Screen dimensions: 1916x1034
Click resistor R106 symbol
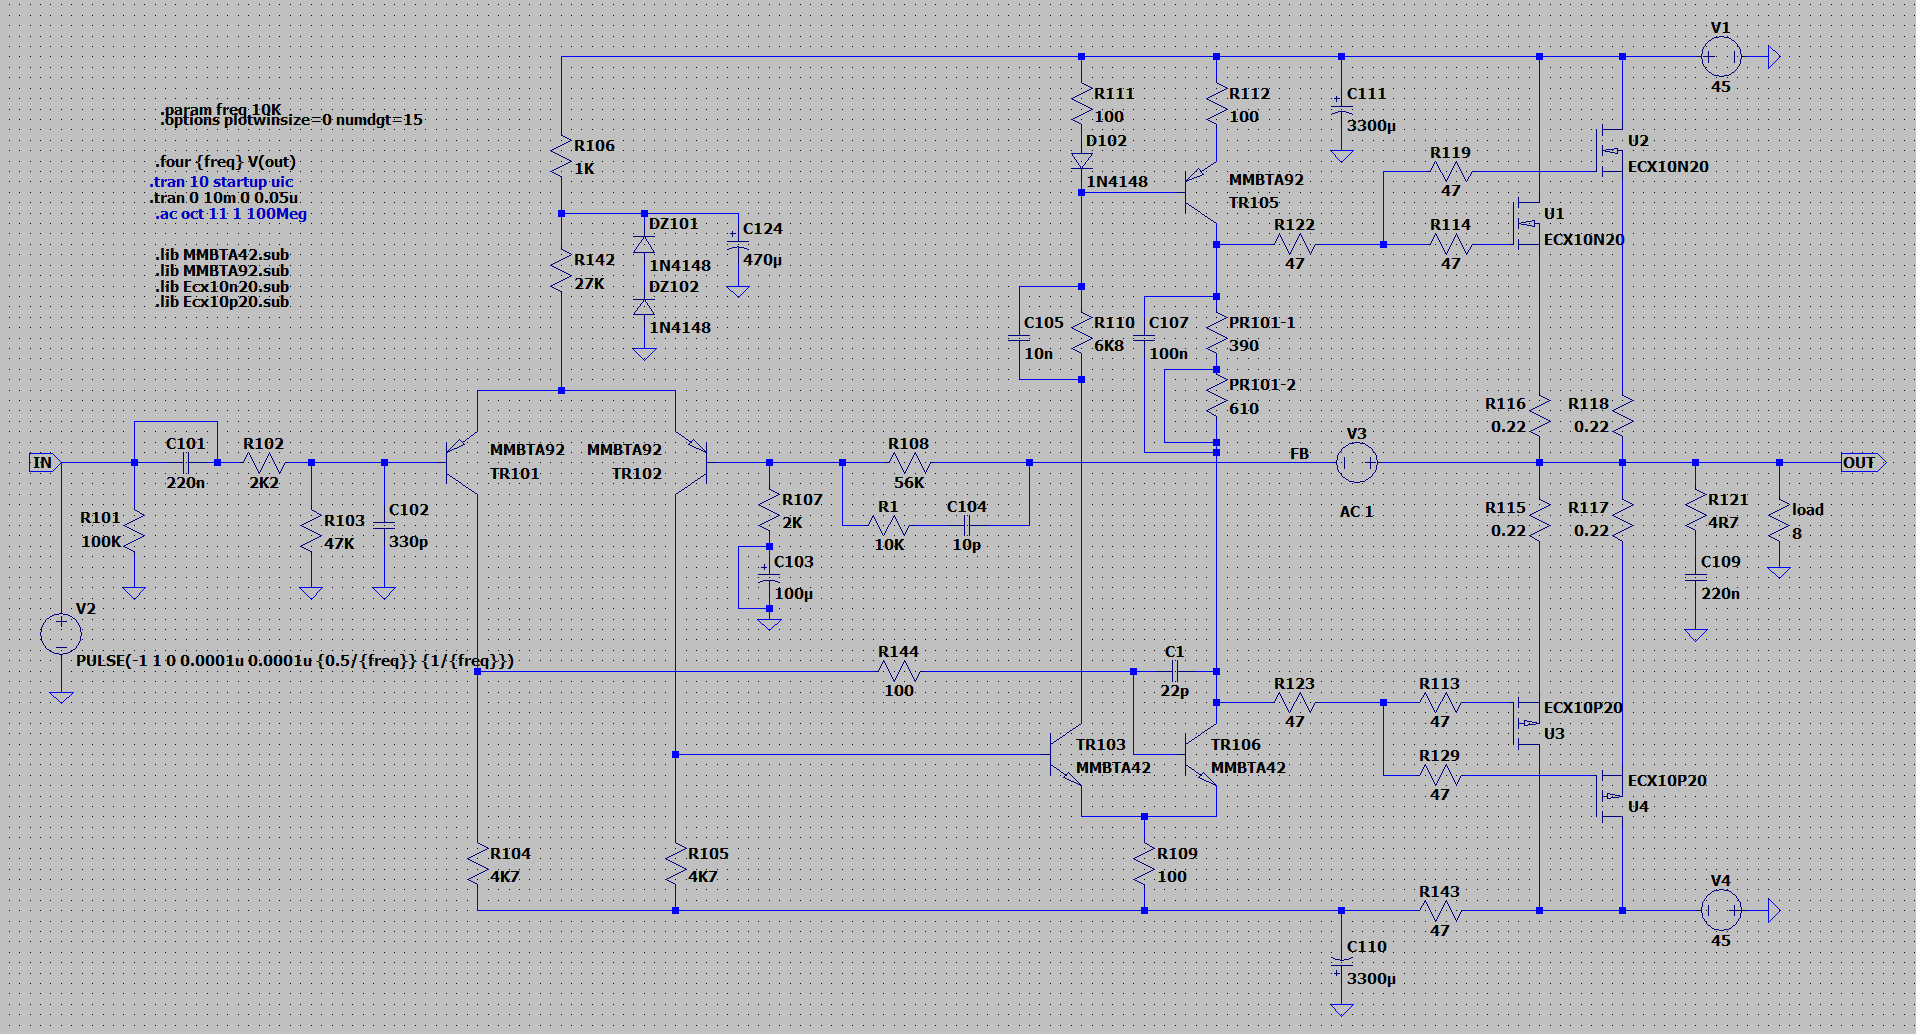tap(561, 157)
